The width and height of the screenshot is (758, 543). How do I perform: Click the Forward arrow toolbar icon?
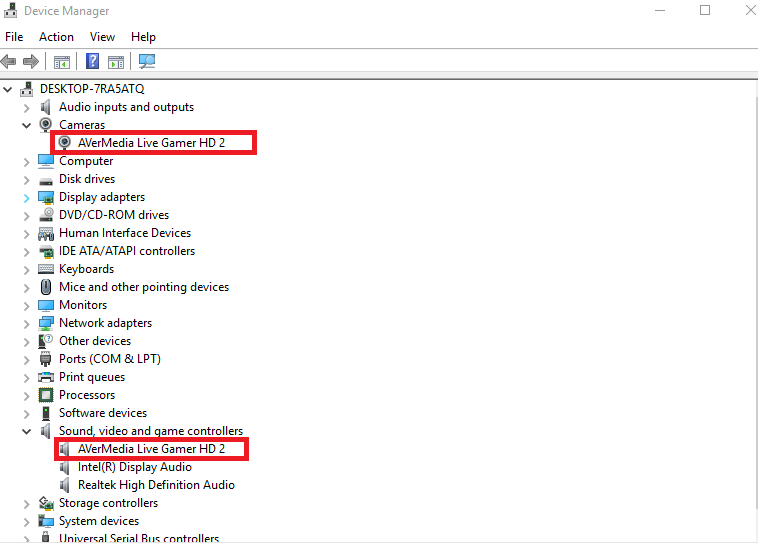coord(31,61)
